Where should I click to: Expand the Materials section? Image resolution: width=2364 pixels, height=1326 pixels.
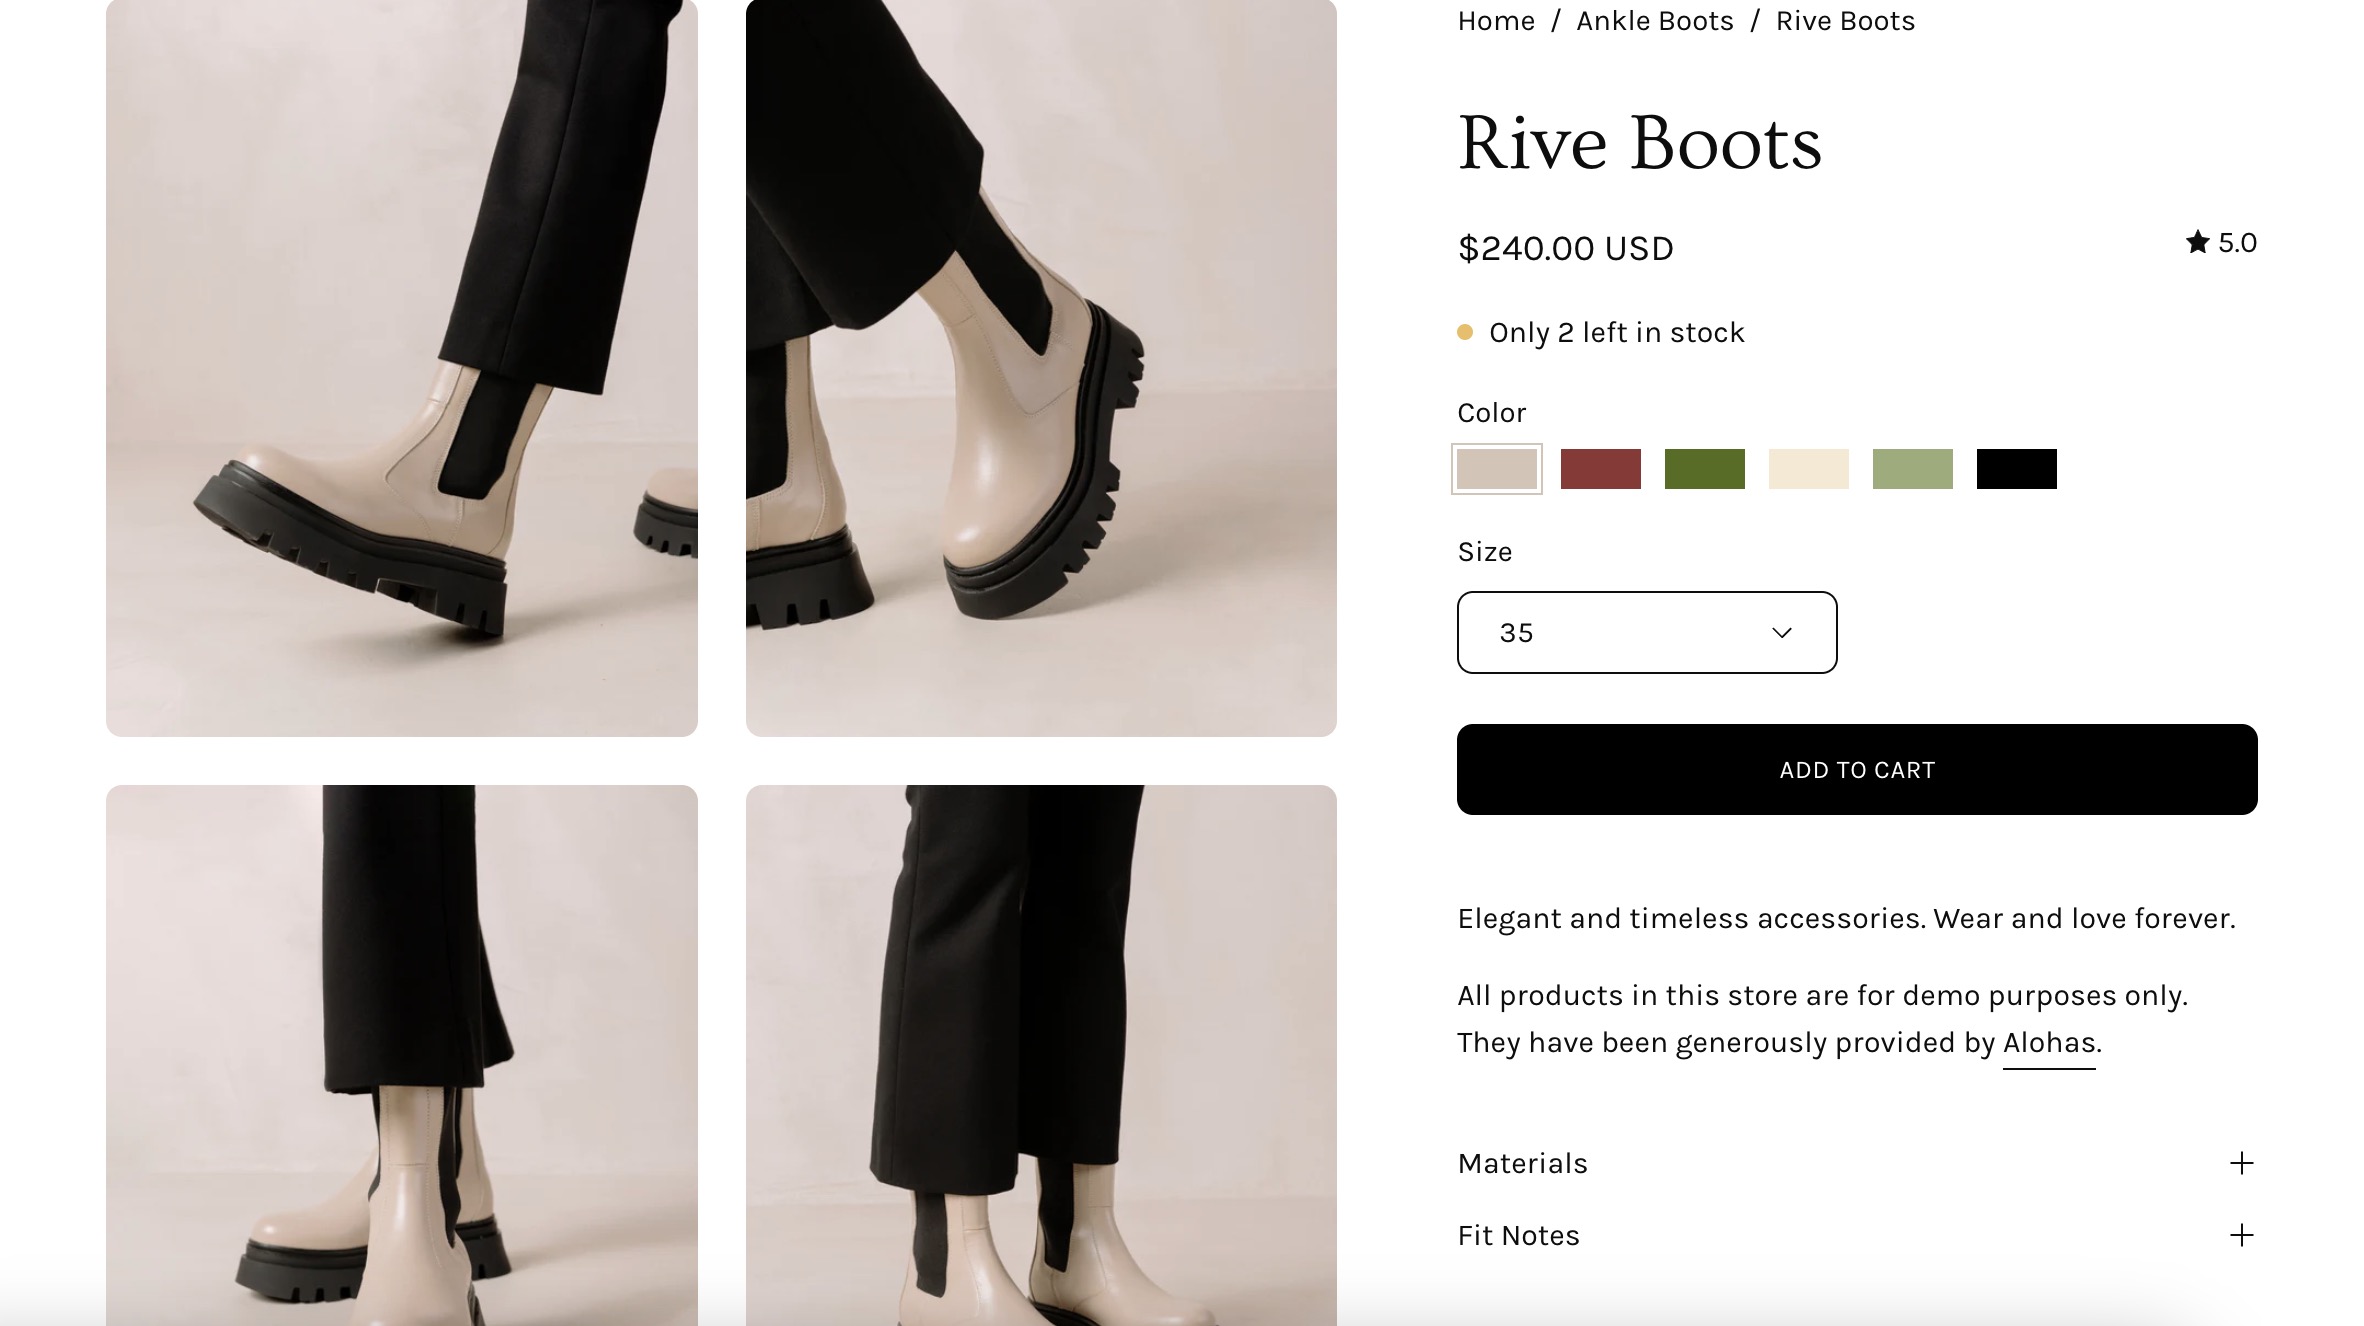[1522, 1163]
